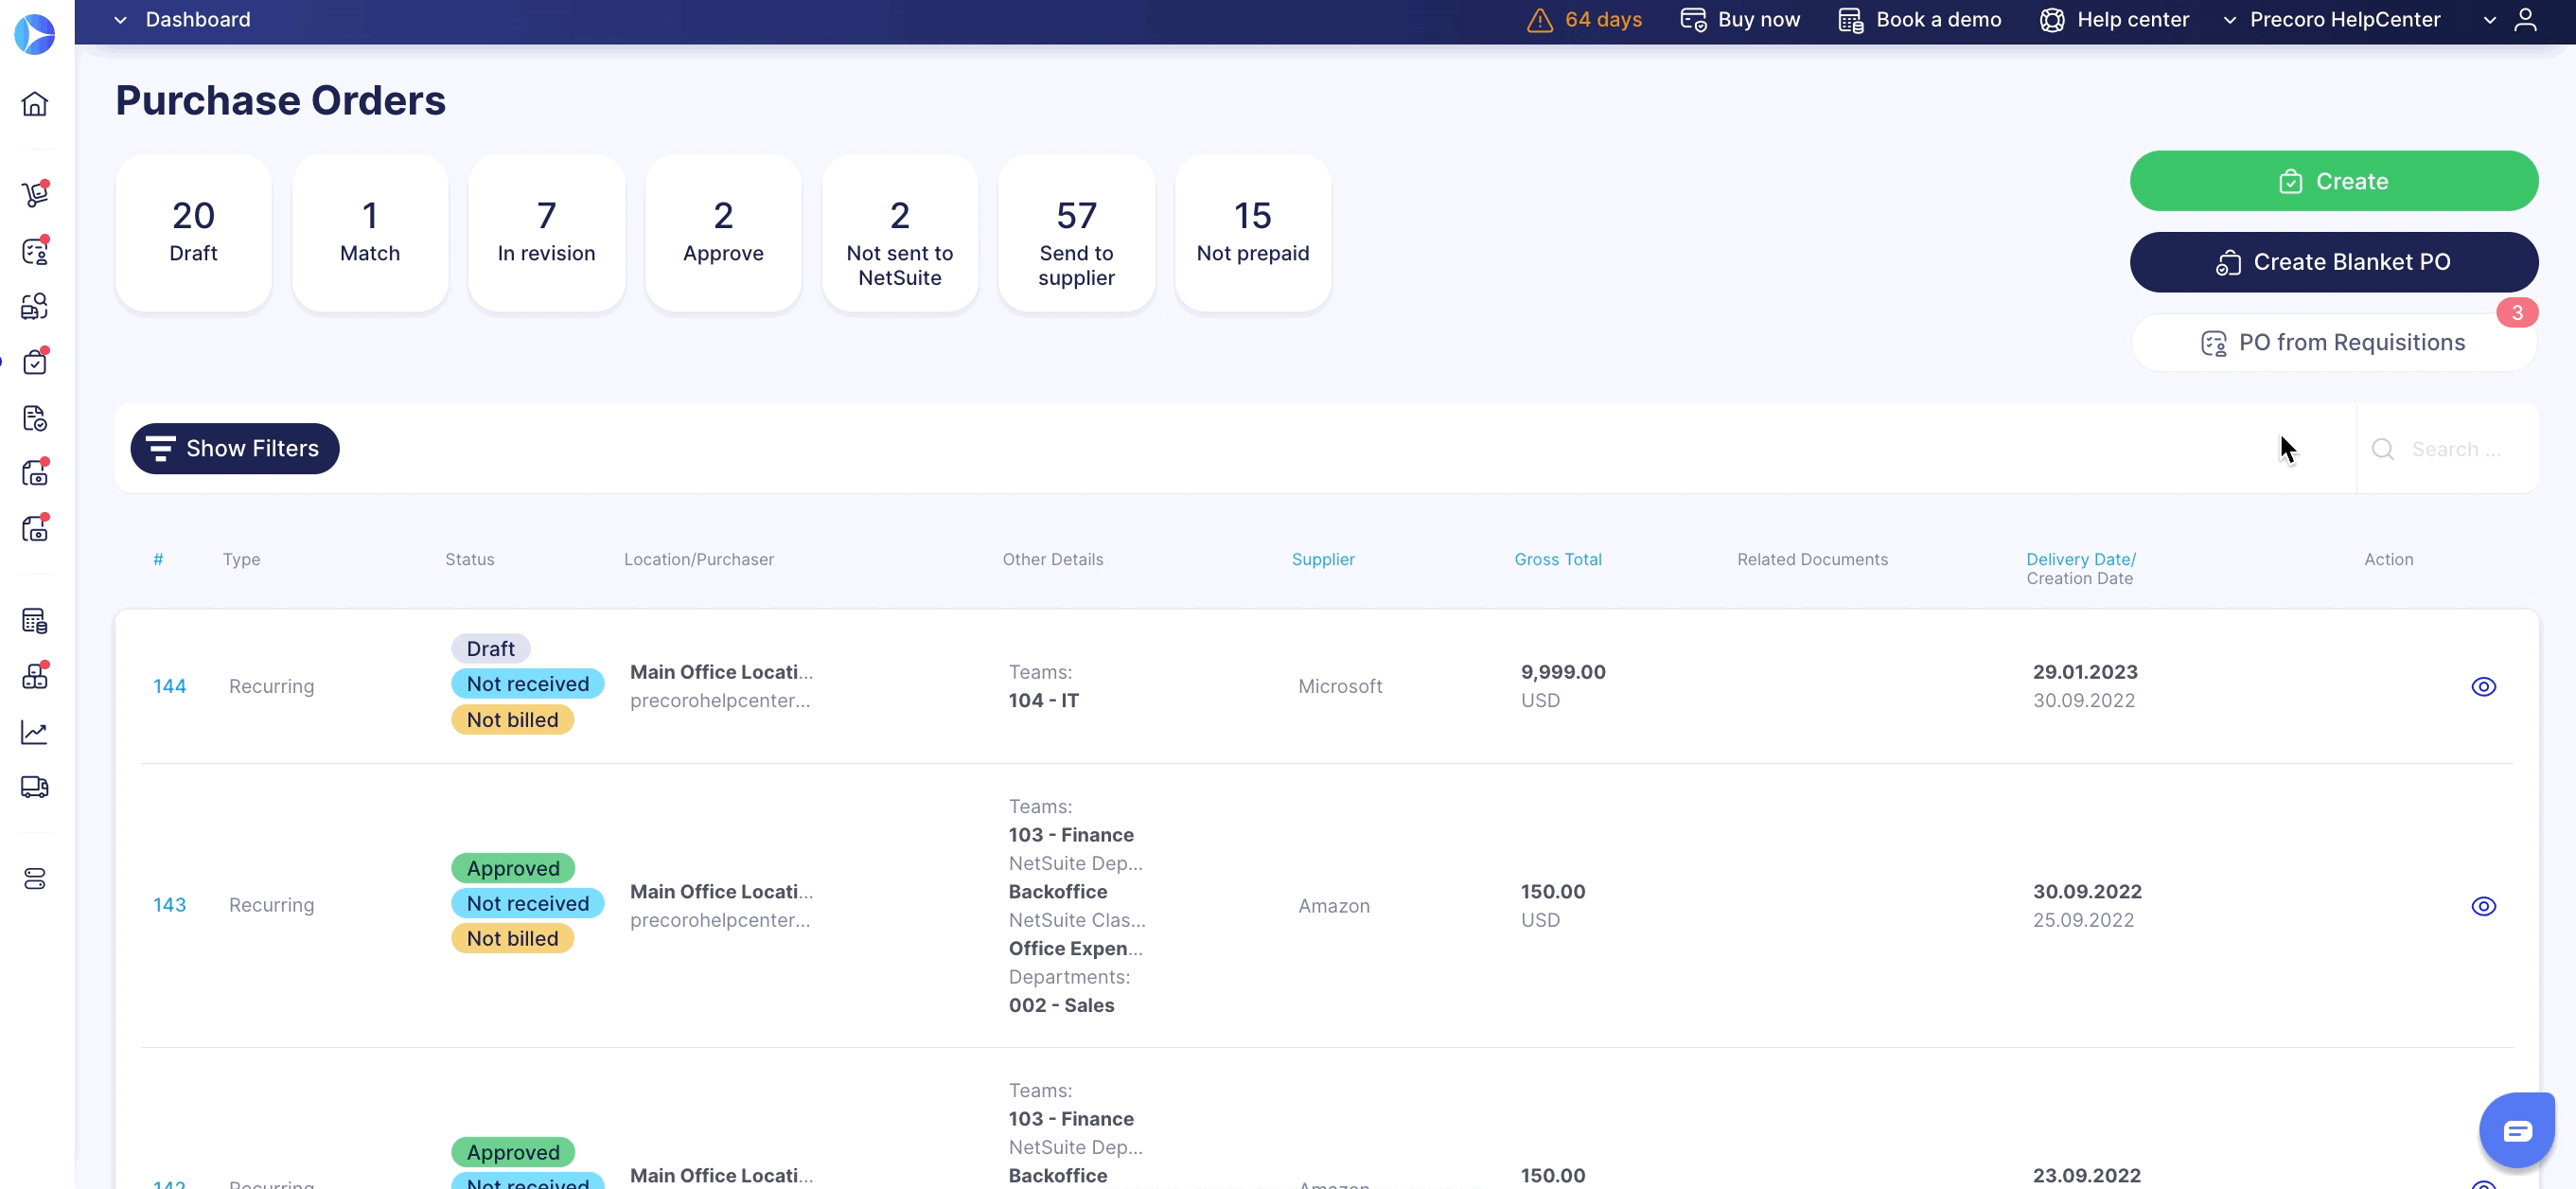
Task: Filter by 57 Send to supplier card
Action: coord(1077,232)
